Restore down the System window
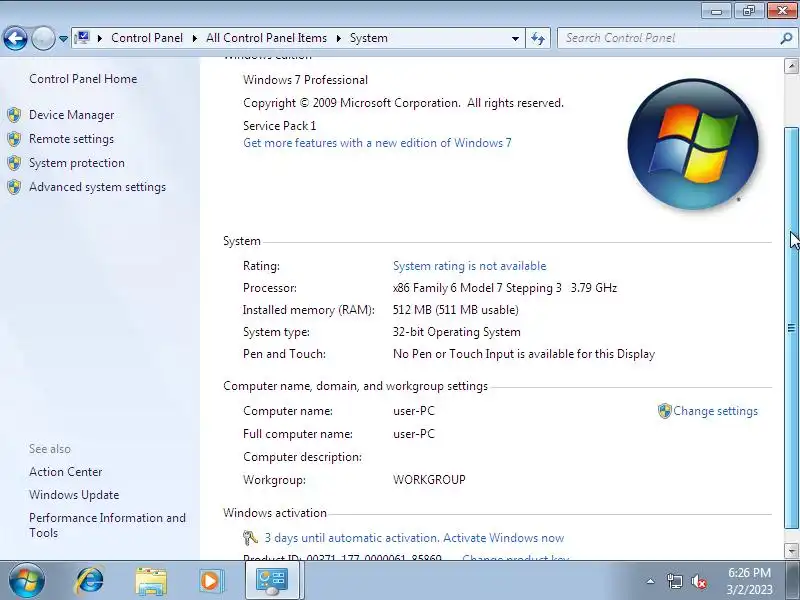 tap(748, 11)
